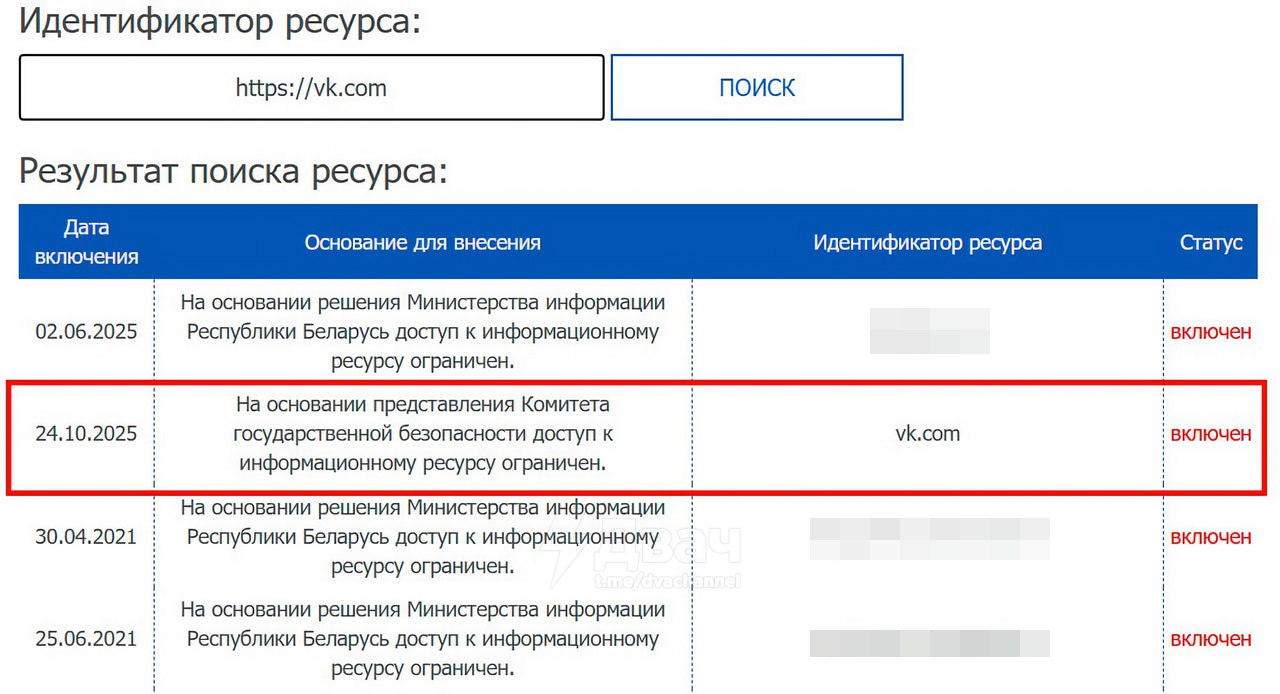
Task: Click the ПОИСК search button
Action: tap(757, 87)
